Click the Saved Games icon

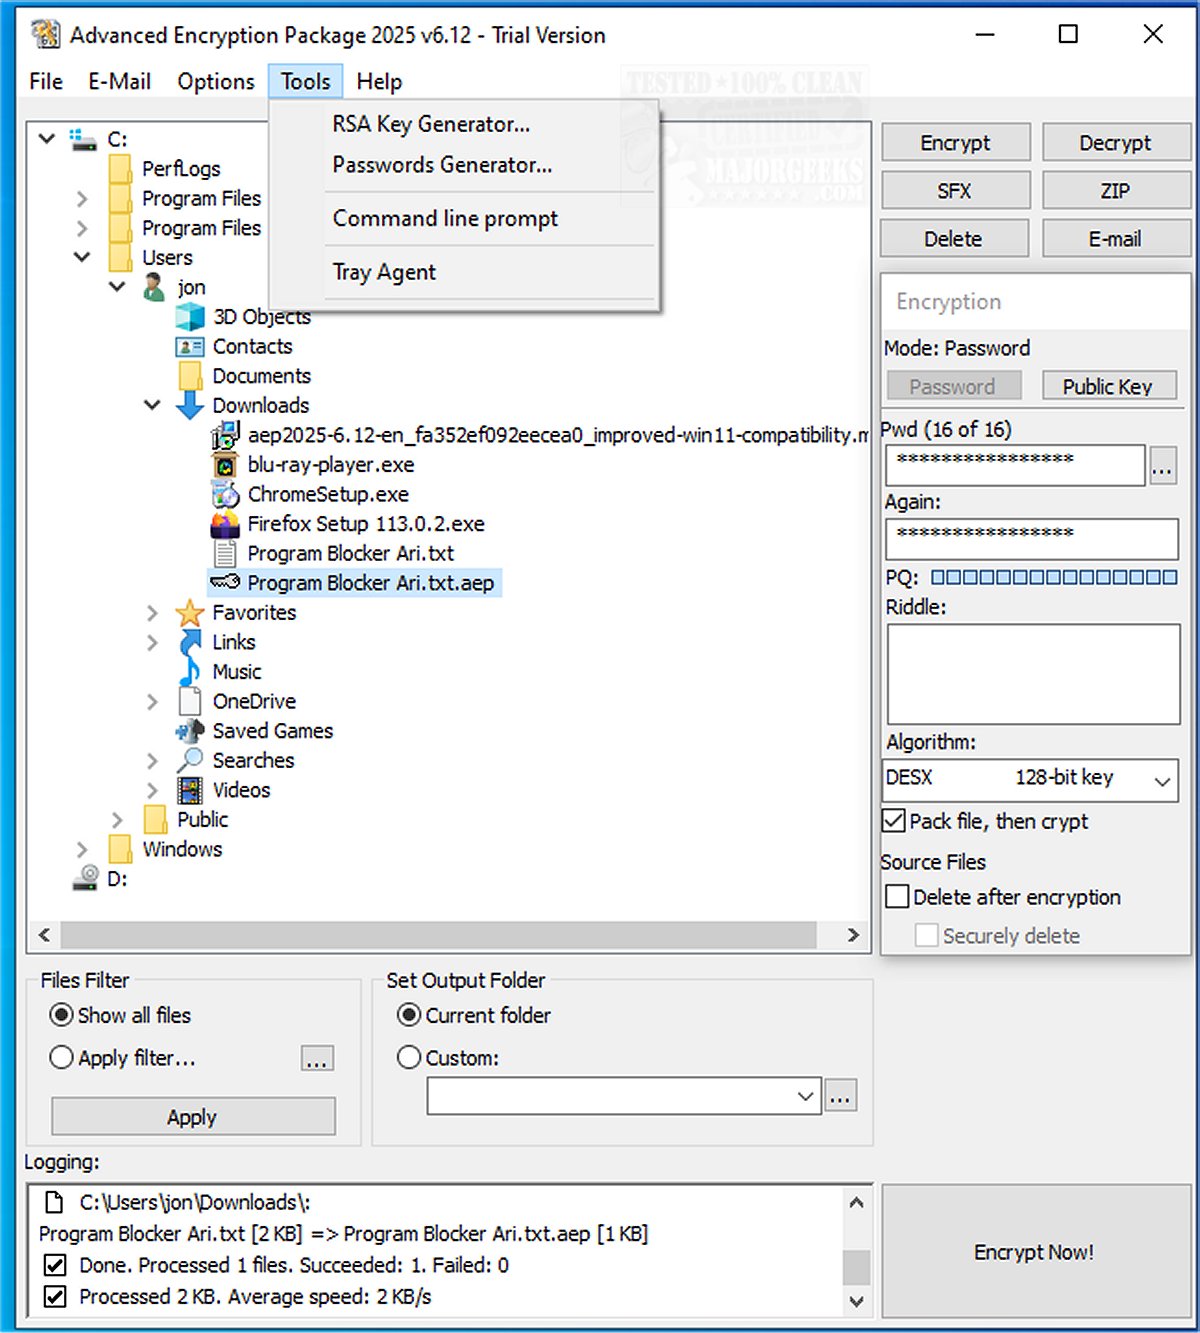[x=190, y=731]
